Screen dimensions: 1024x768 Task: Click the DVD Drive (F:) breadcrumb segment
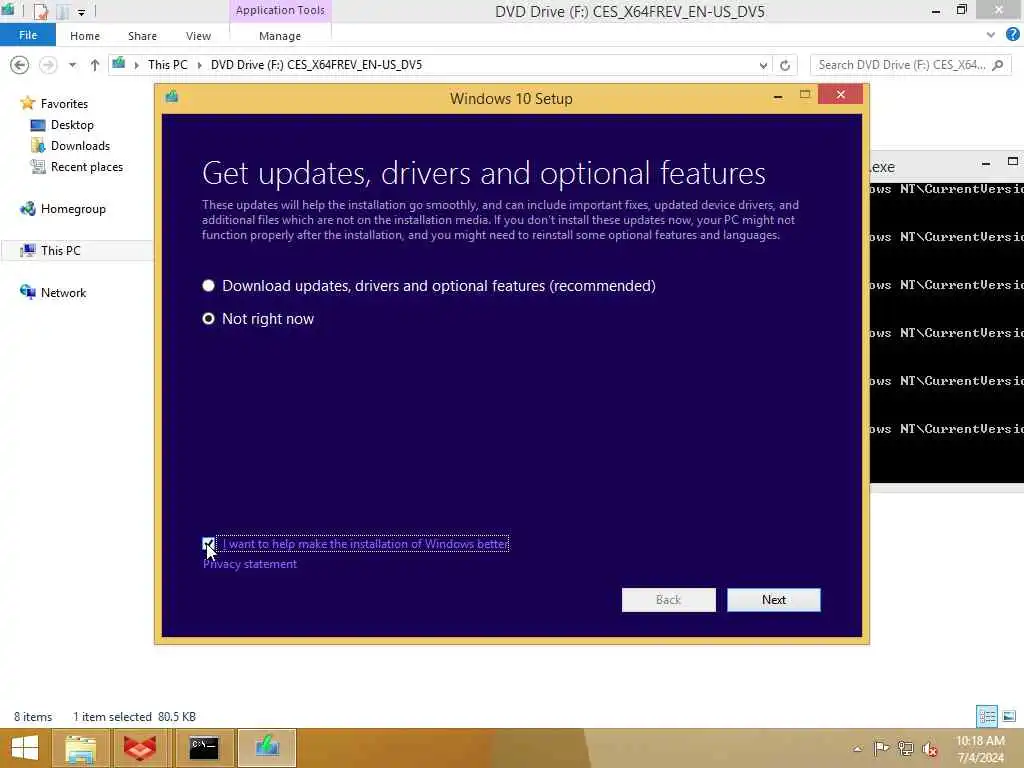point(316,65)
